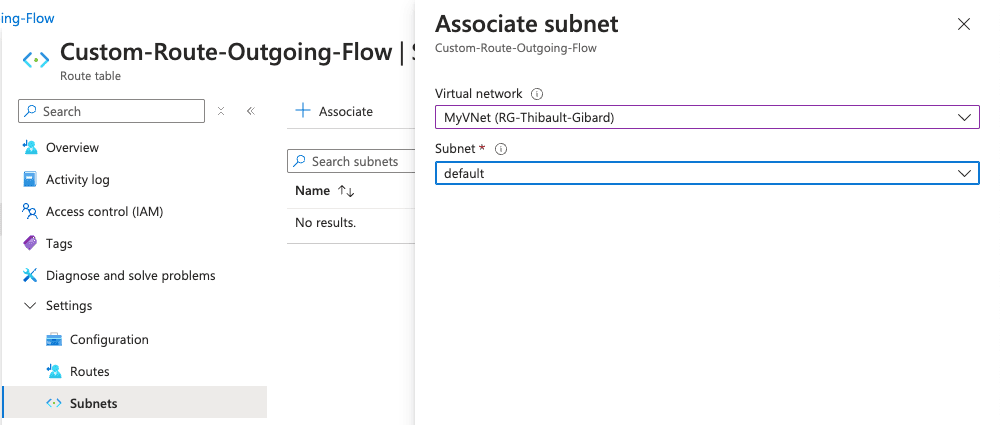Show Subnet info tooltip icon
Viewport: 1000px width, 425px height.
(x=501, y=149)
